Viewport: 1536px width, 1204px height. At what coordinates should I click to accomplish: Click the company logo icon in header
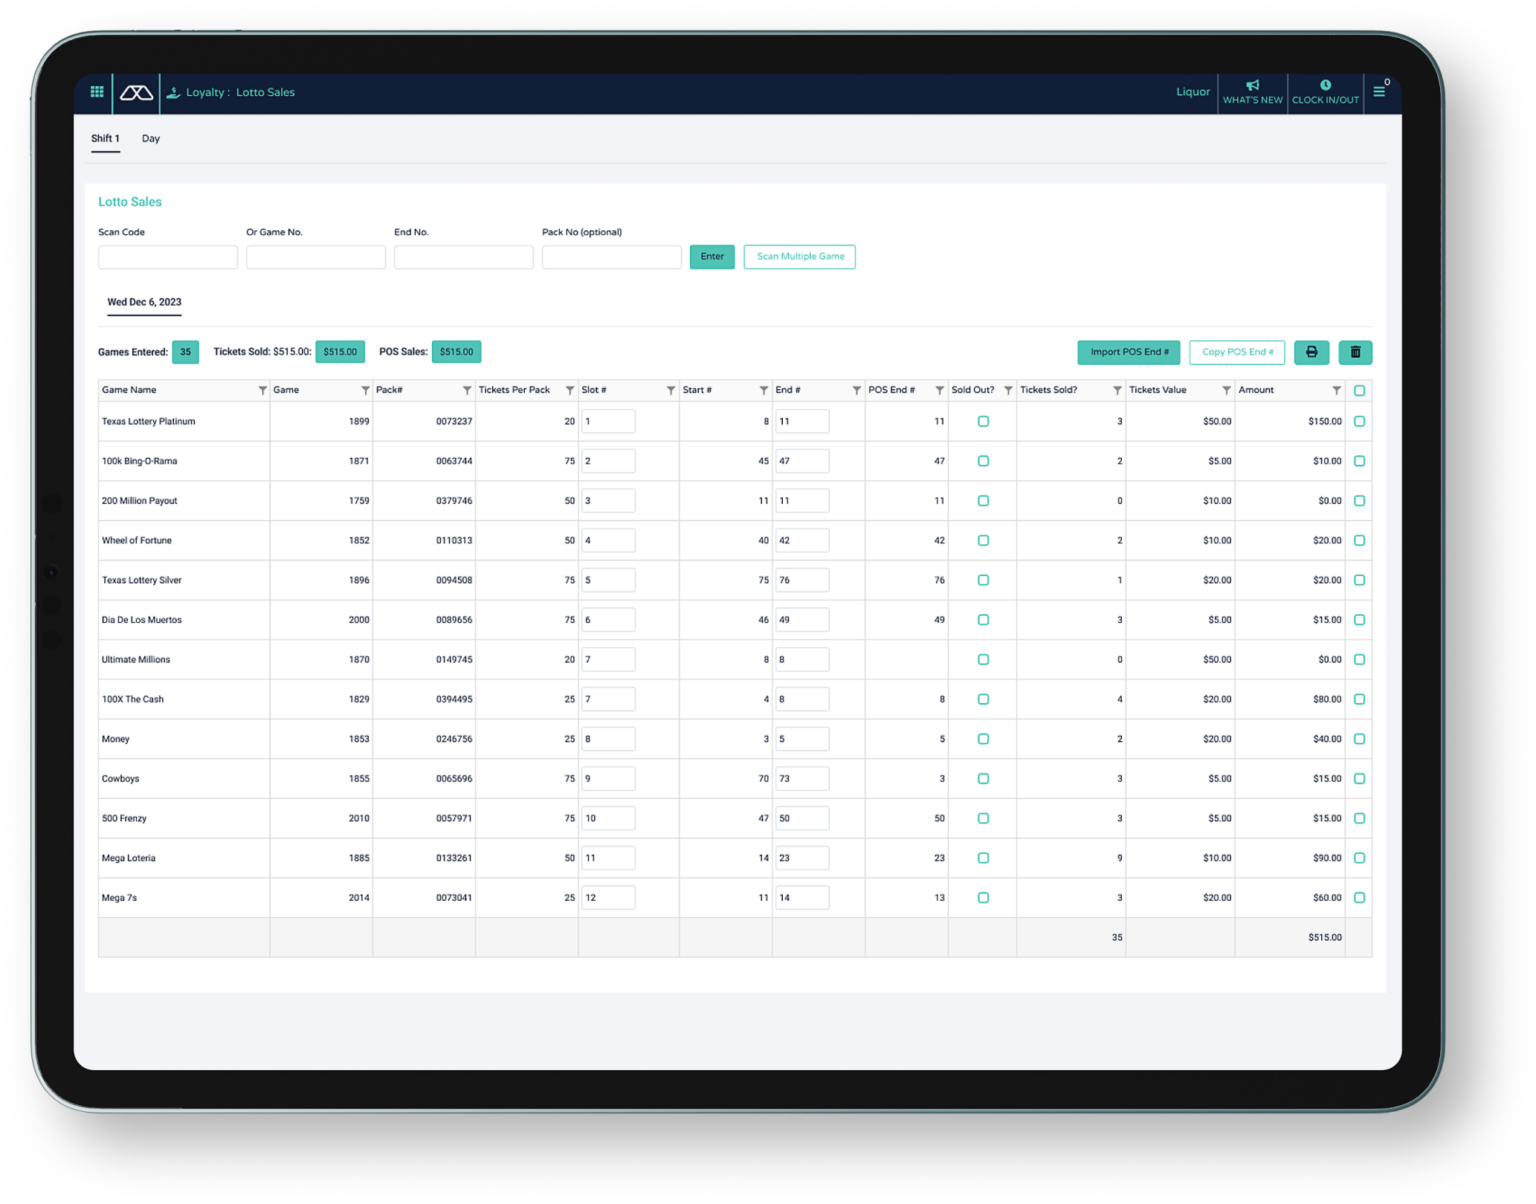pyautogui.click(x=137, y=93)
